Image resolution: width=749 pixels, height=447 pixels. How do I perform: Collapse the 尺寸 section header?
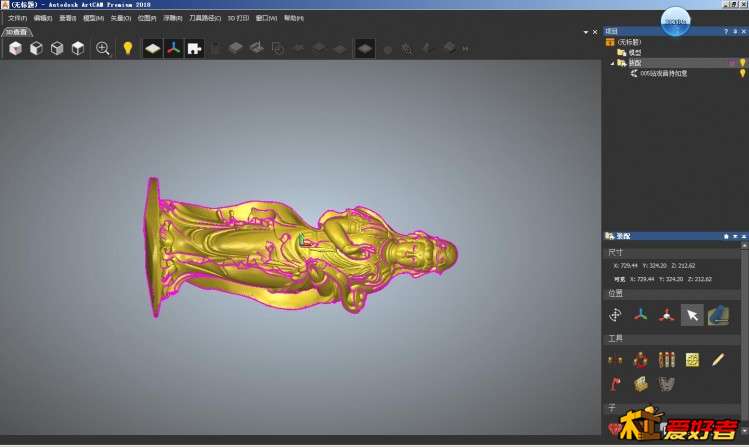(672, 252)
